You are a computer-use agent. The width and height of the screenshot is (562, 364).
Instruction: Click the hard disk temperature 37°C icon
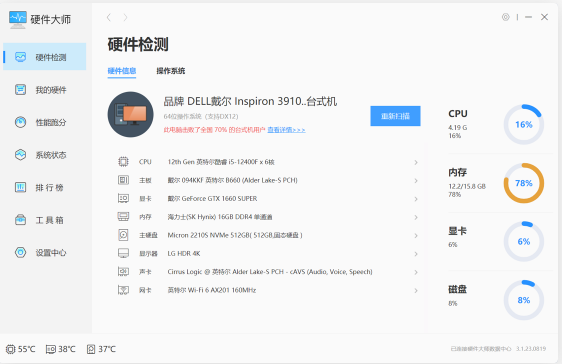[91, 349]
